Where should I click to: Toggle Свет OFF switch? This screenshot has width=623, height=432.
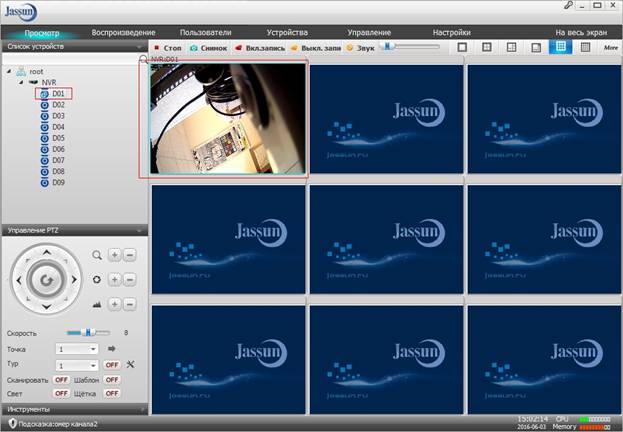click(x=61, y=393)
